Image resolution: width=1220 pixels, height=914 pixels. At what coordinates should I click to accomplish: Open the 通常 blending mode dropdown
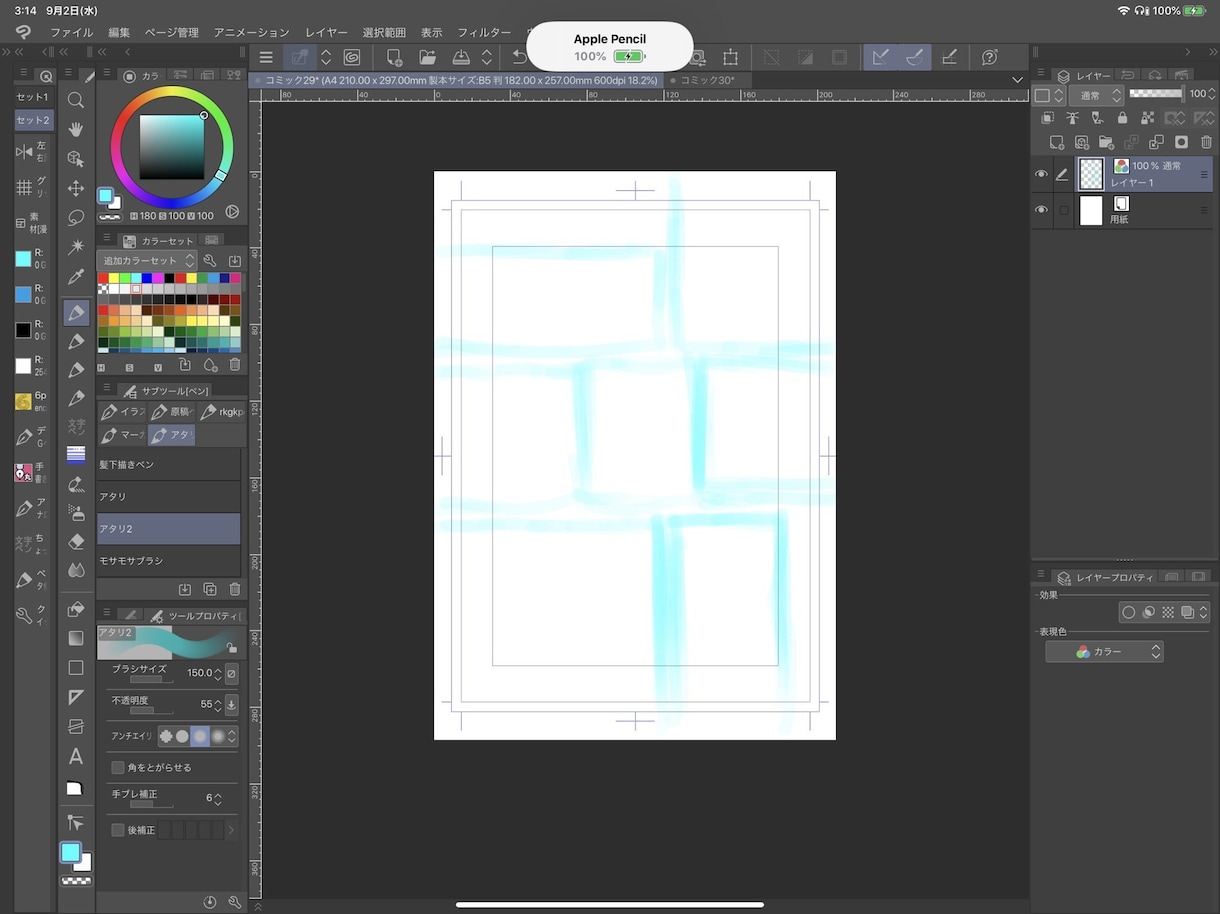pos(1097,95)
